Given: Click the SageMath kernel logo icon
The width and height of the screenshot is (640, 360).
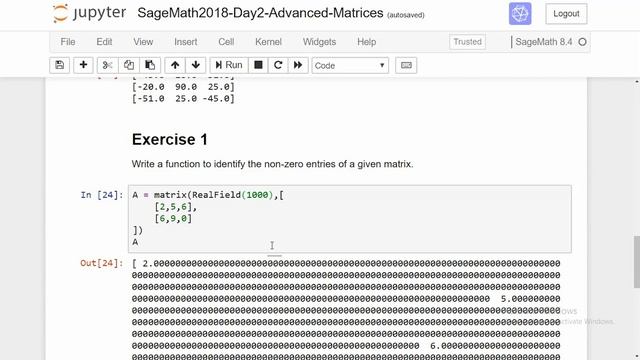Looking at the screenshot, I should [520, 13].
